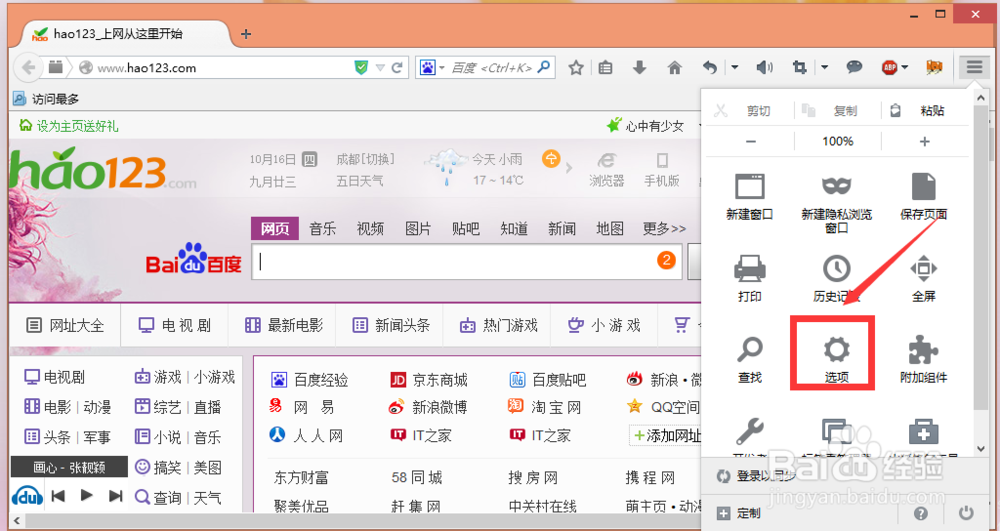Screen dimensions: 1000x531
Task: Open the chat bubble toolbar icon
Action: (x=854, y=67)
